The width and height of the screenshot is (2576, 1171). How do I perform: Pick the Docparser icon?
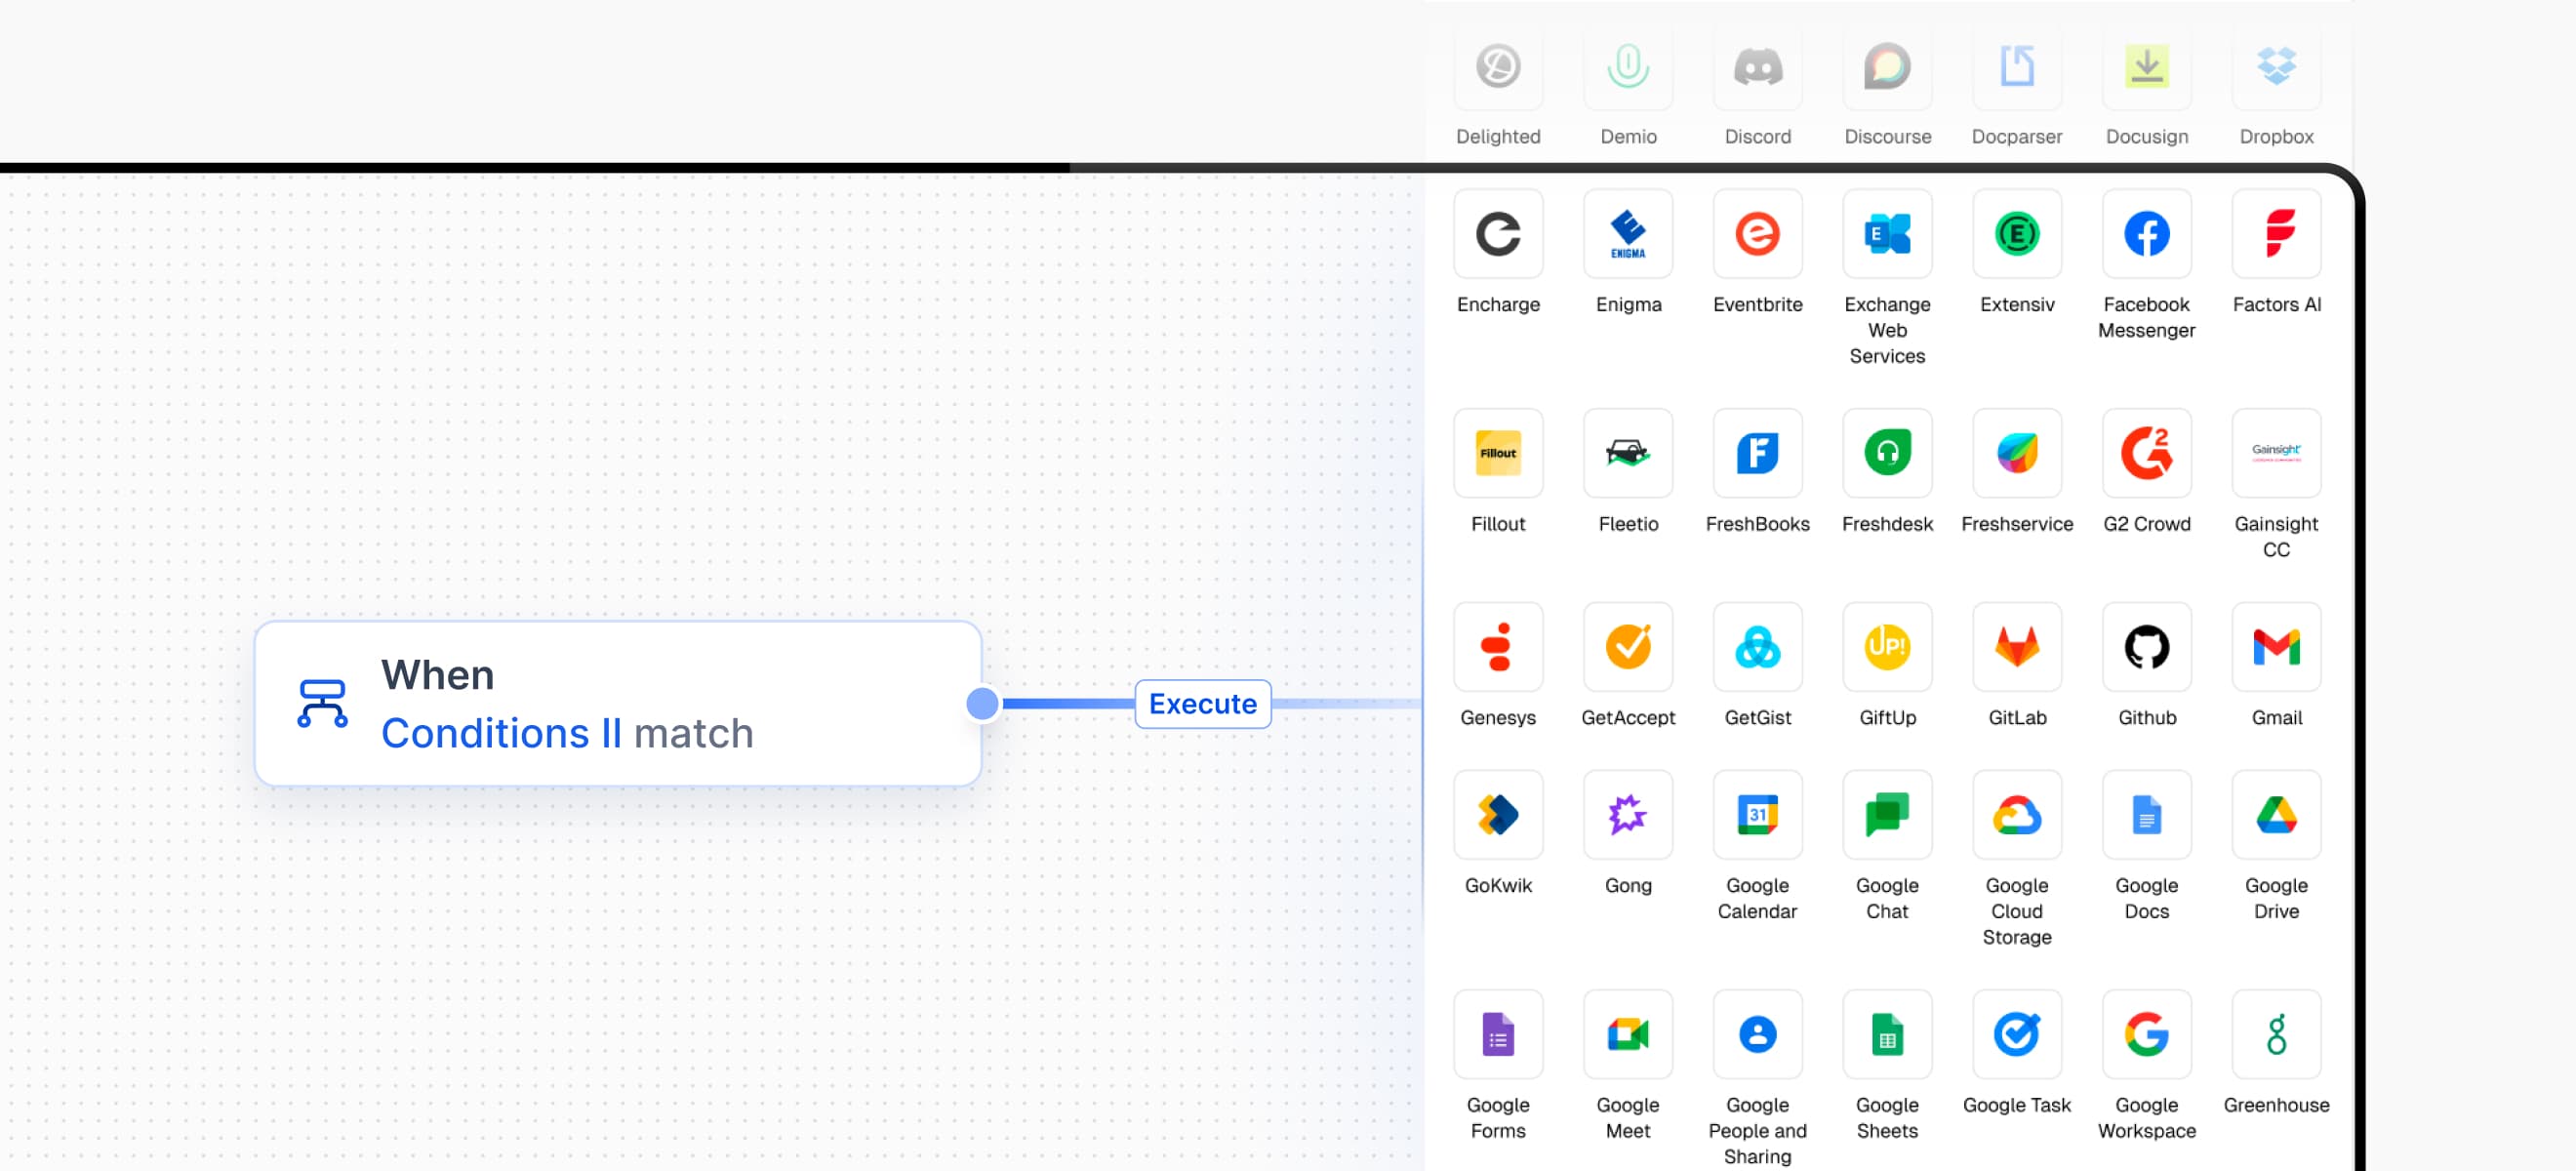point(2016,66)
